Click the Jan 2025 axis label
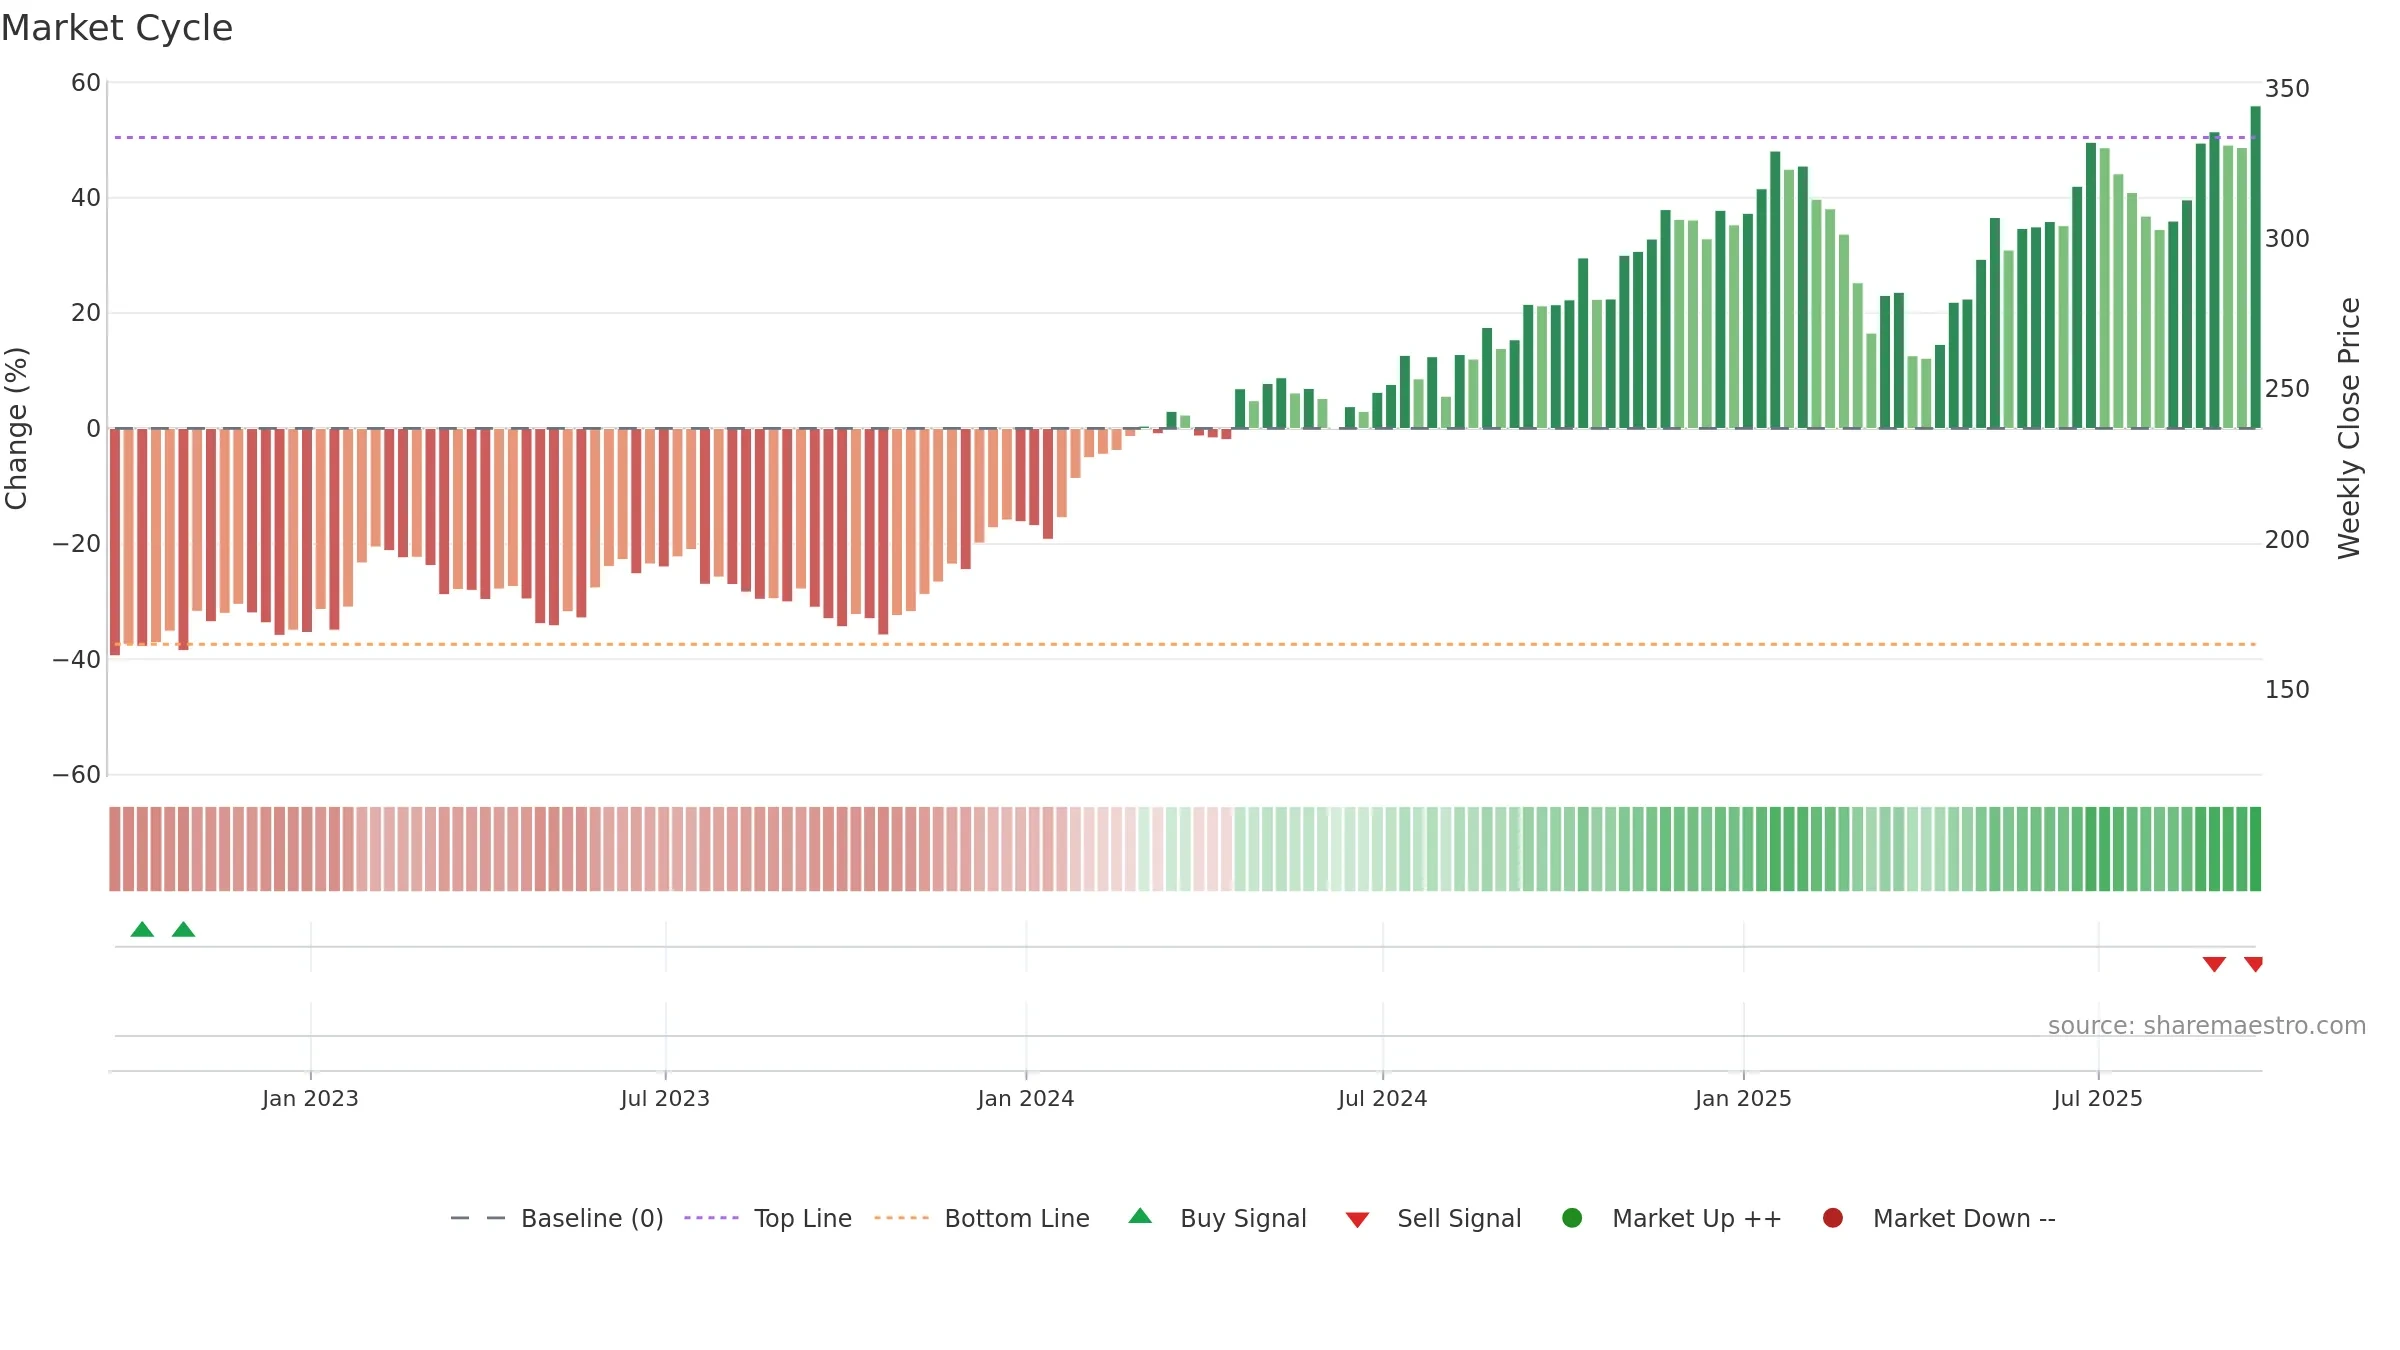This screenshot has width=2400, height=1350. (1743, 1098)
